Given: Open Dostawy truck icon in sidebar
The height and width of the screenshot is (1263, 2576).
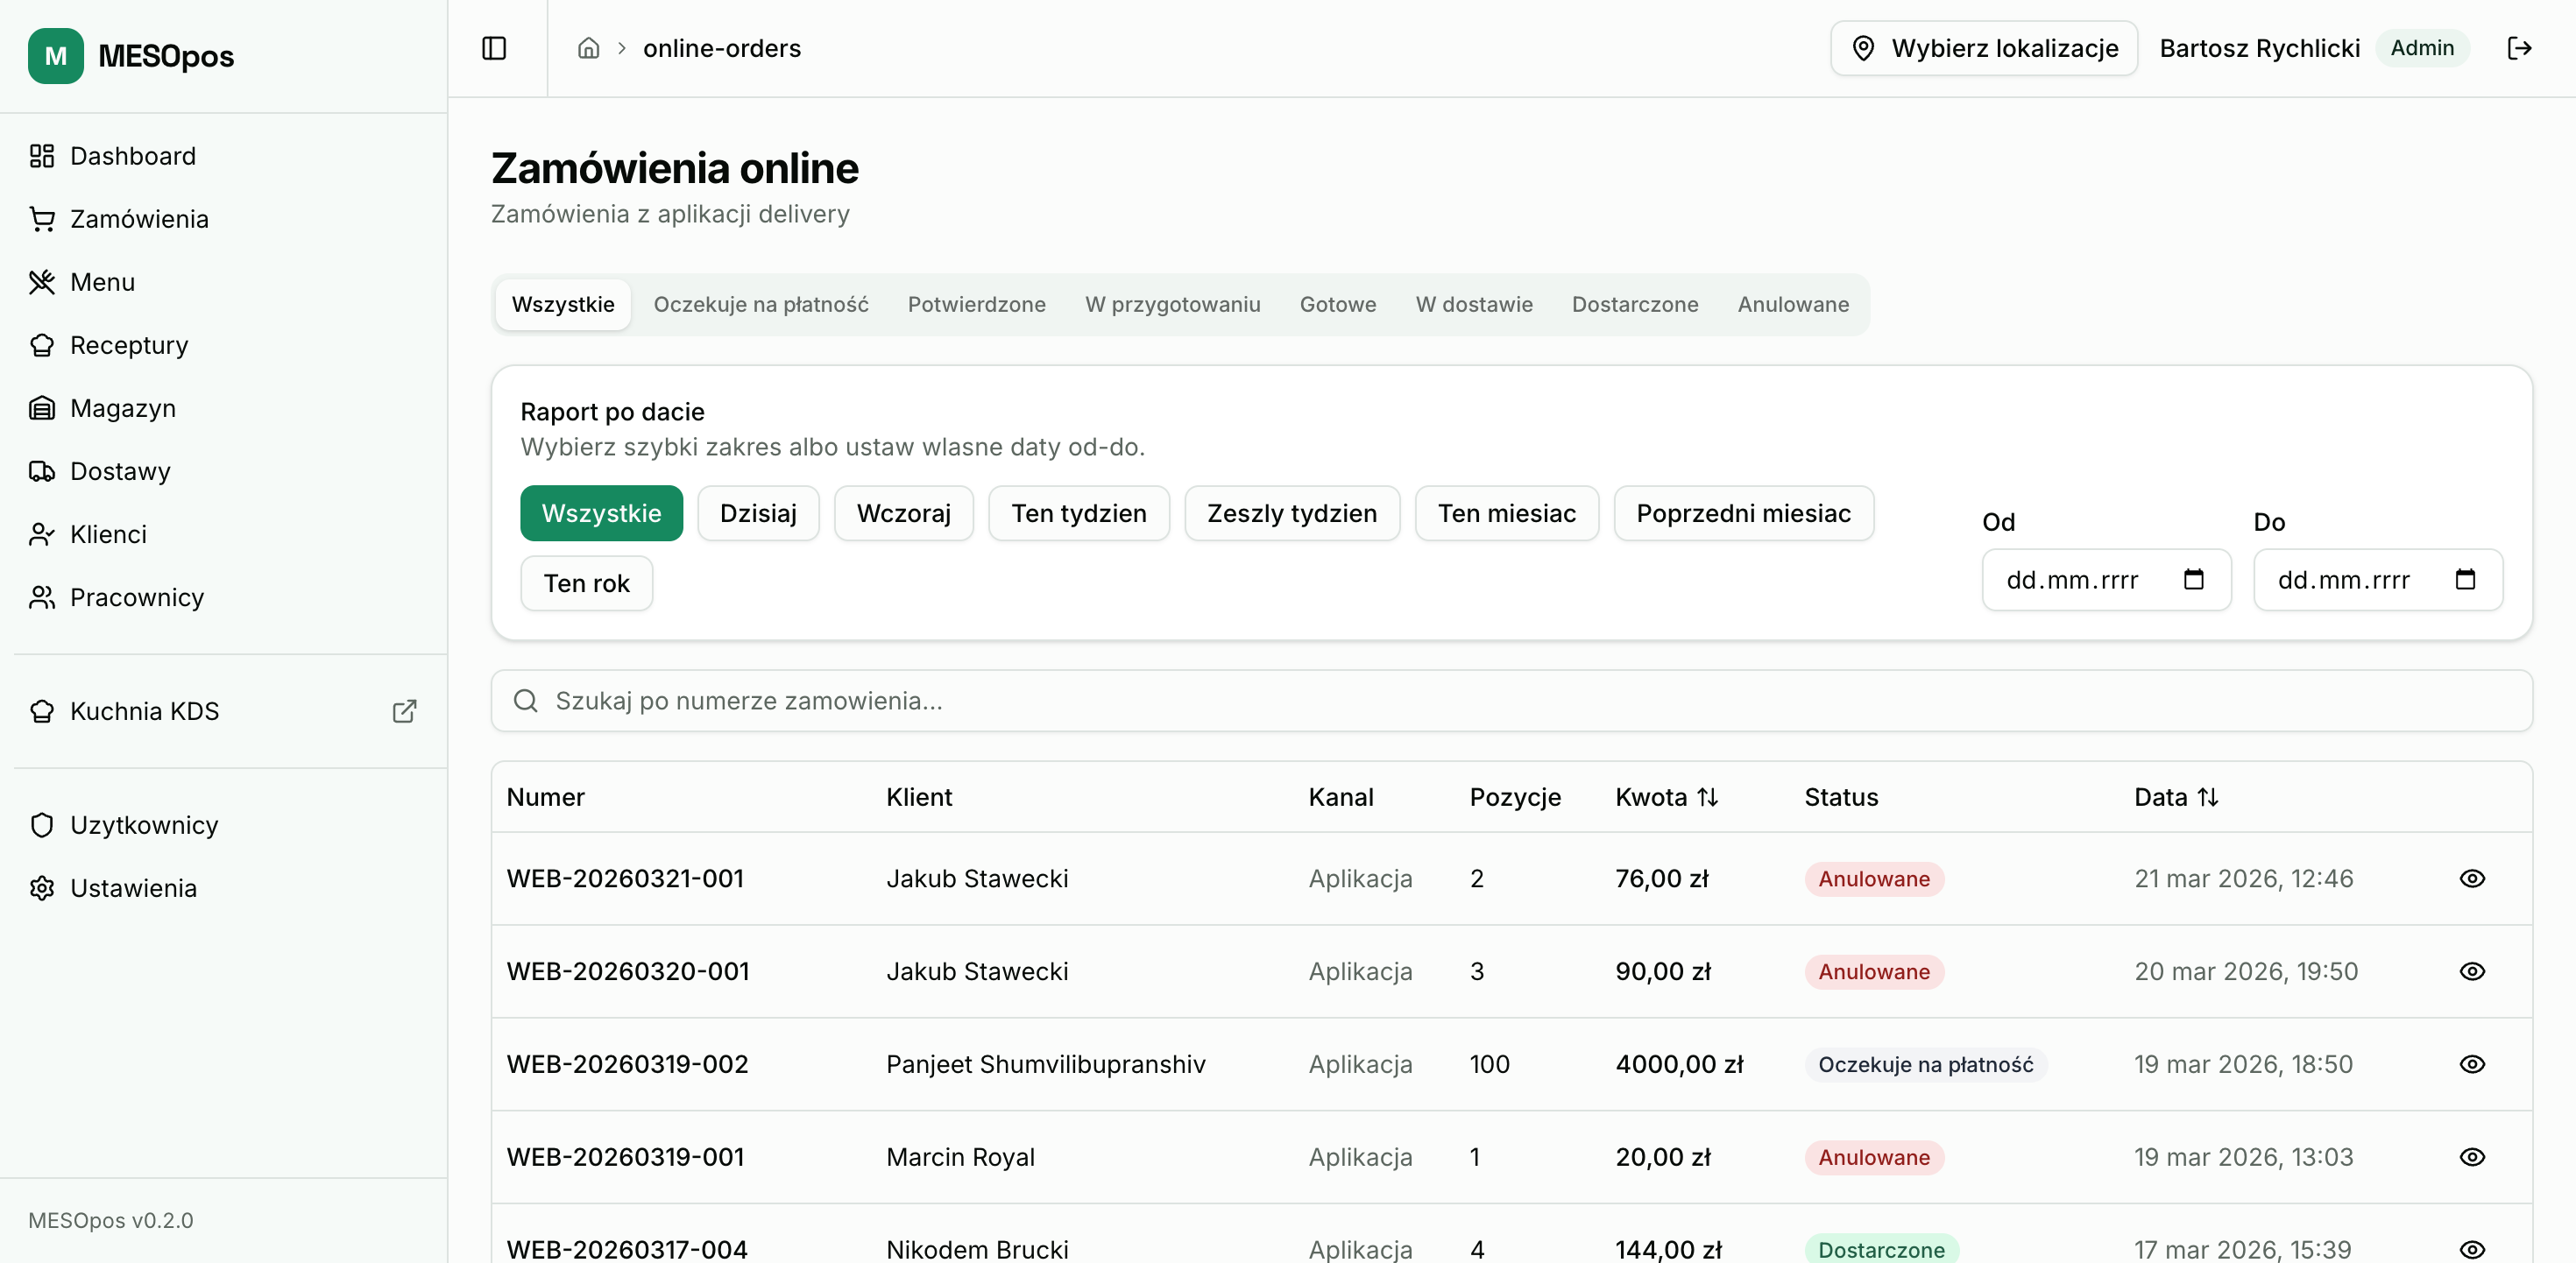Looking at the screenshot, I should tap(42, 471).
